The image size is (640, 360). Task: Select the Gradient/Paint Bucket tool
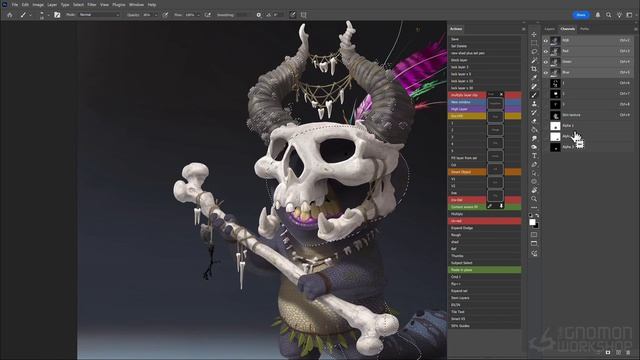(534, 129)
